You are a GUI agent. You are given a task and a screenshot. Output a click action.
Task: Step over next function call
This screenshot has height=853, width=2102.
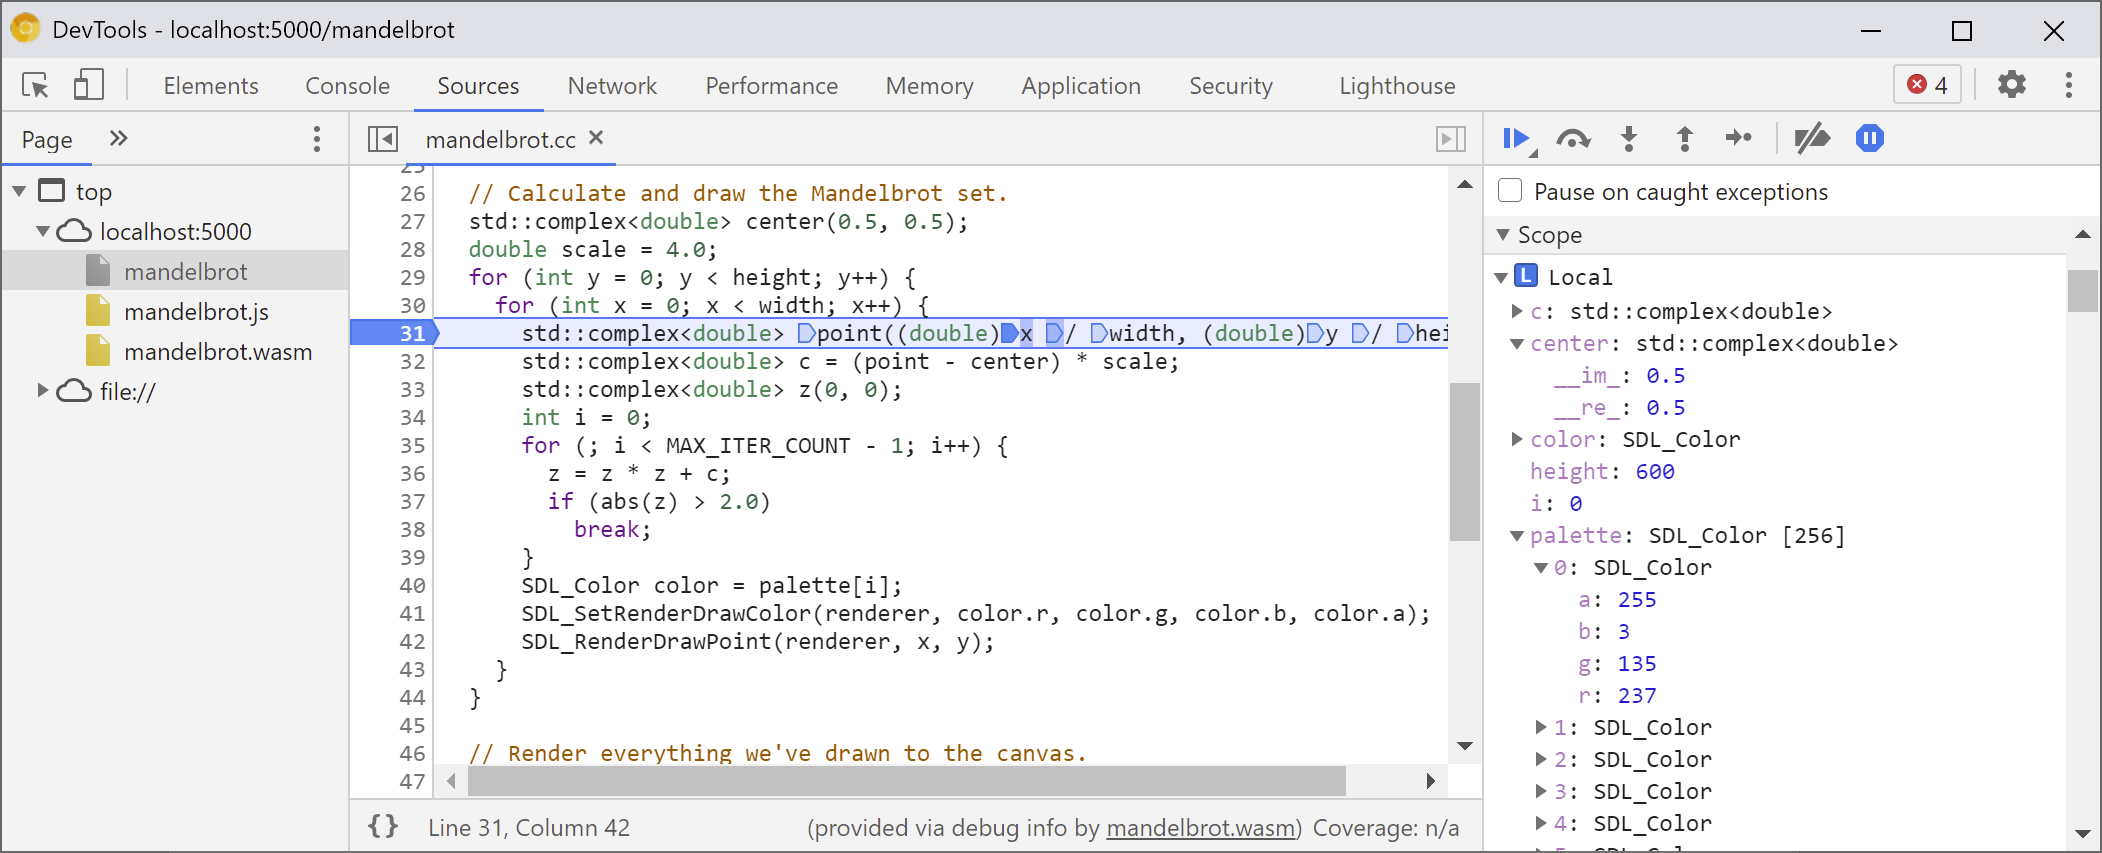(1573, 139)
